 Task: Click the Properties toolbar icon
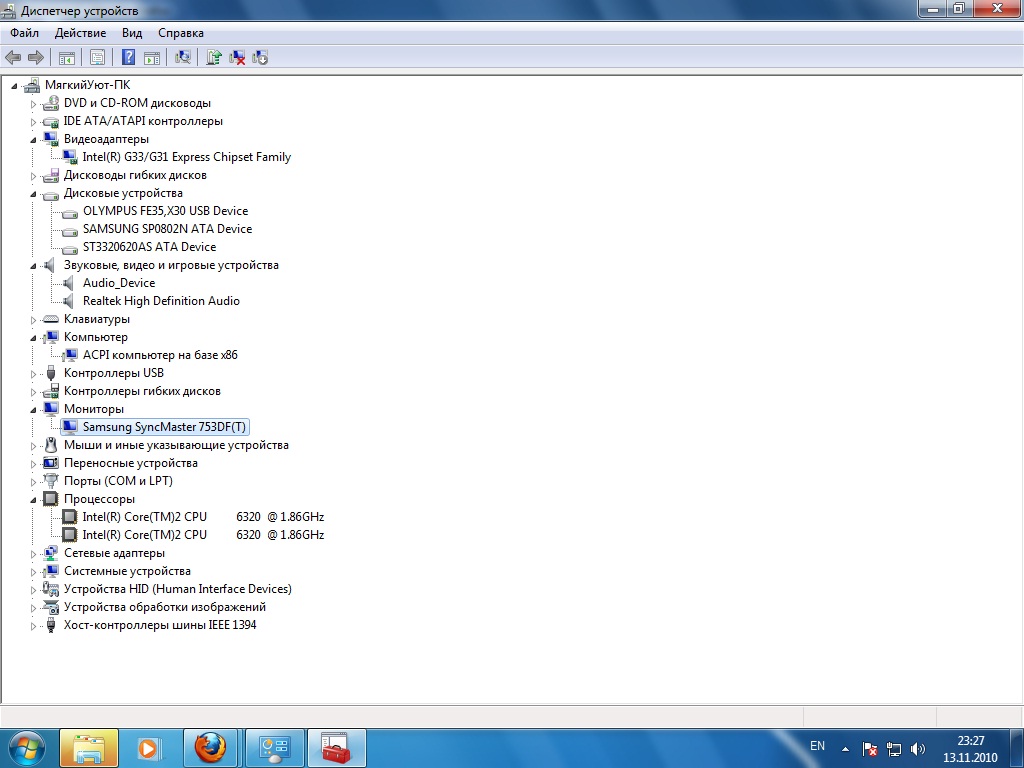(x=97, y=57)
